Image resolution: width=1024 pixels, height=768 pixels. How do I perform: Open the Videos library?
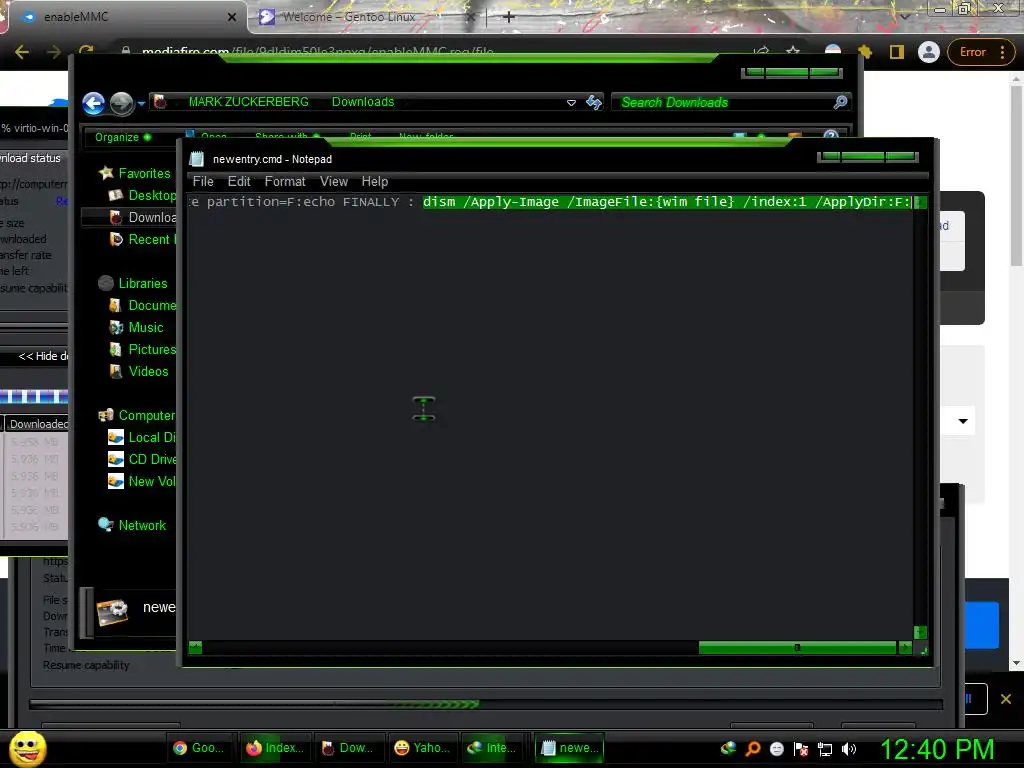pyautogui.click(x=139, y=371)
